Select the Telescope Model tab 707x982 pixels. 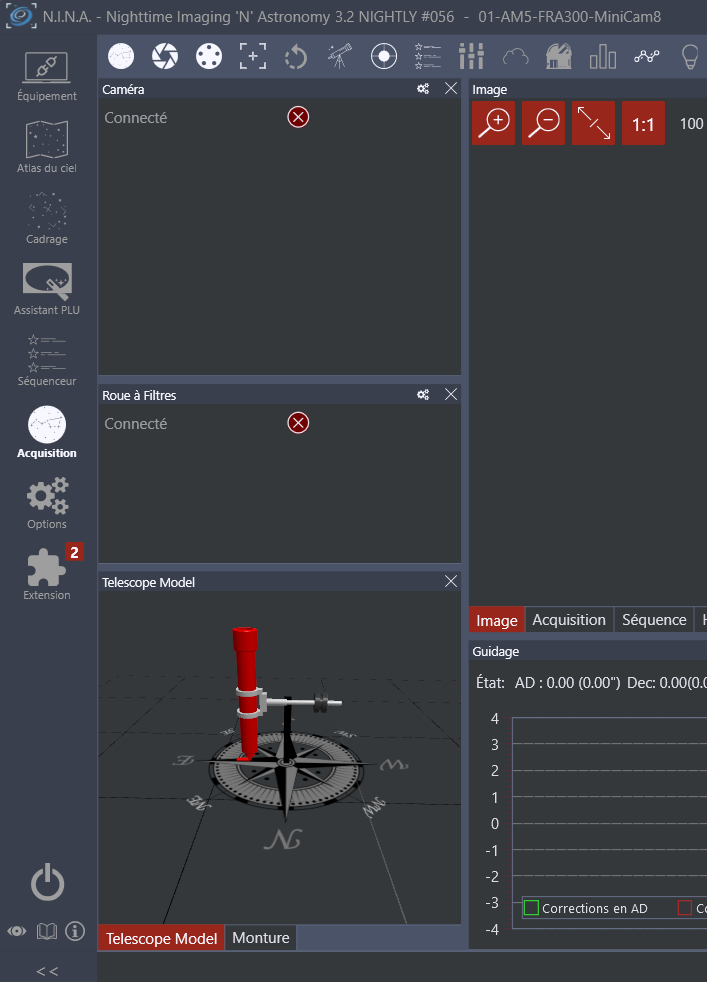[x=162, y=938]
